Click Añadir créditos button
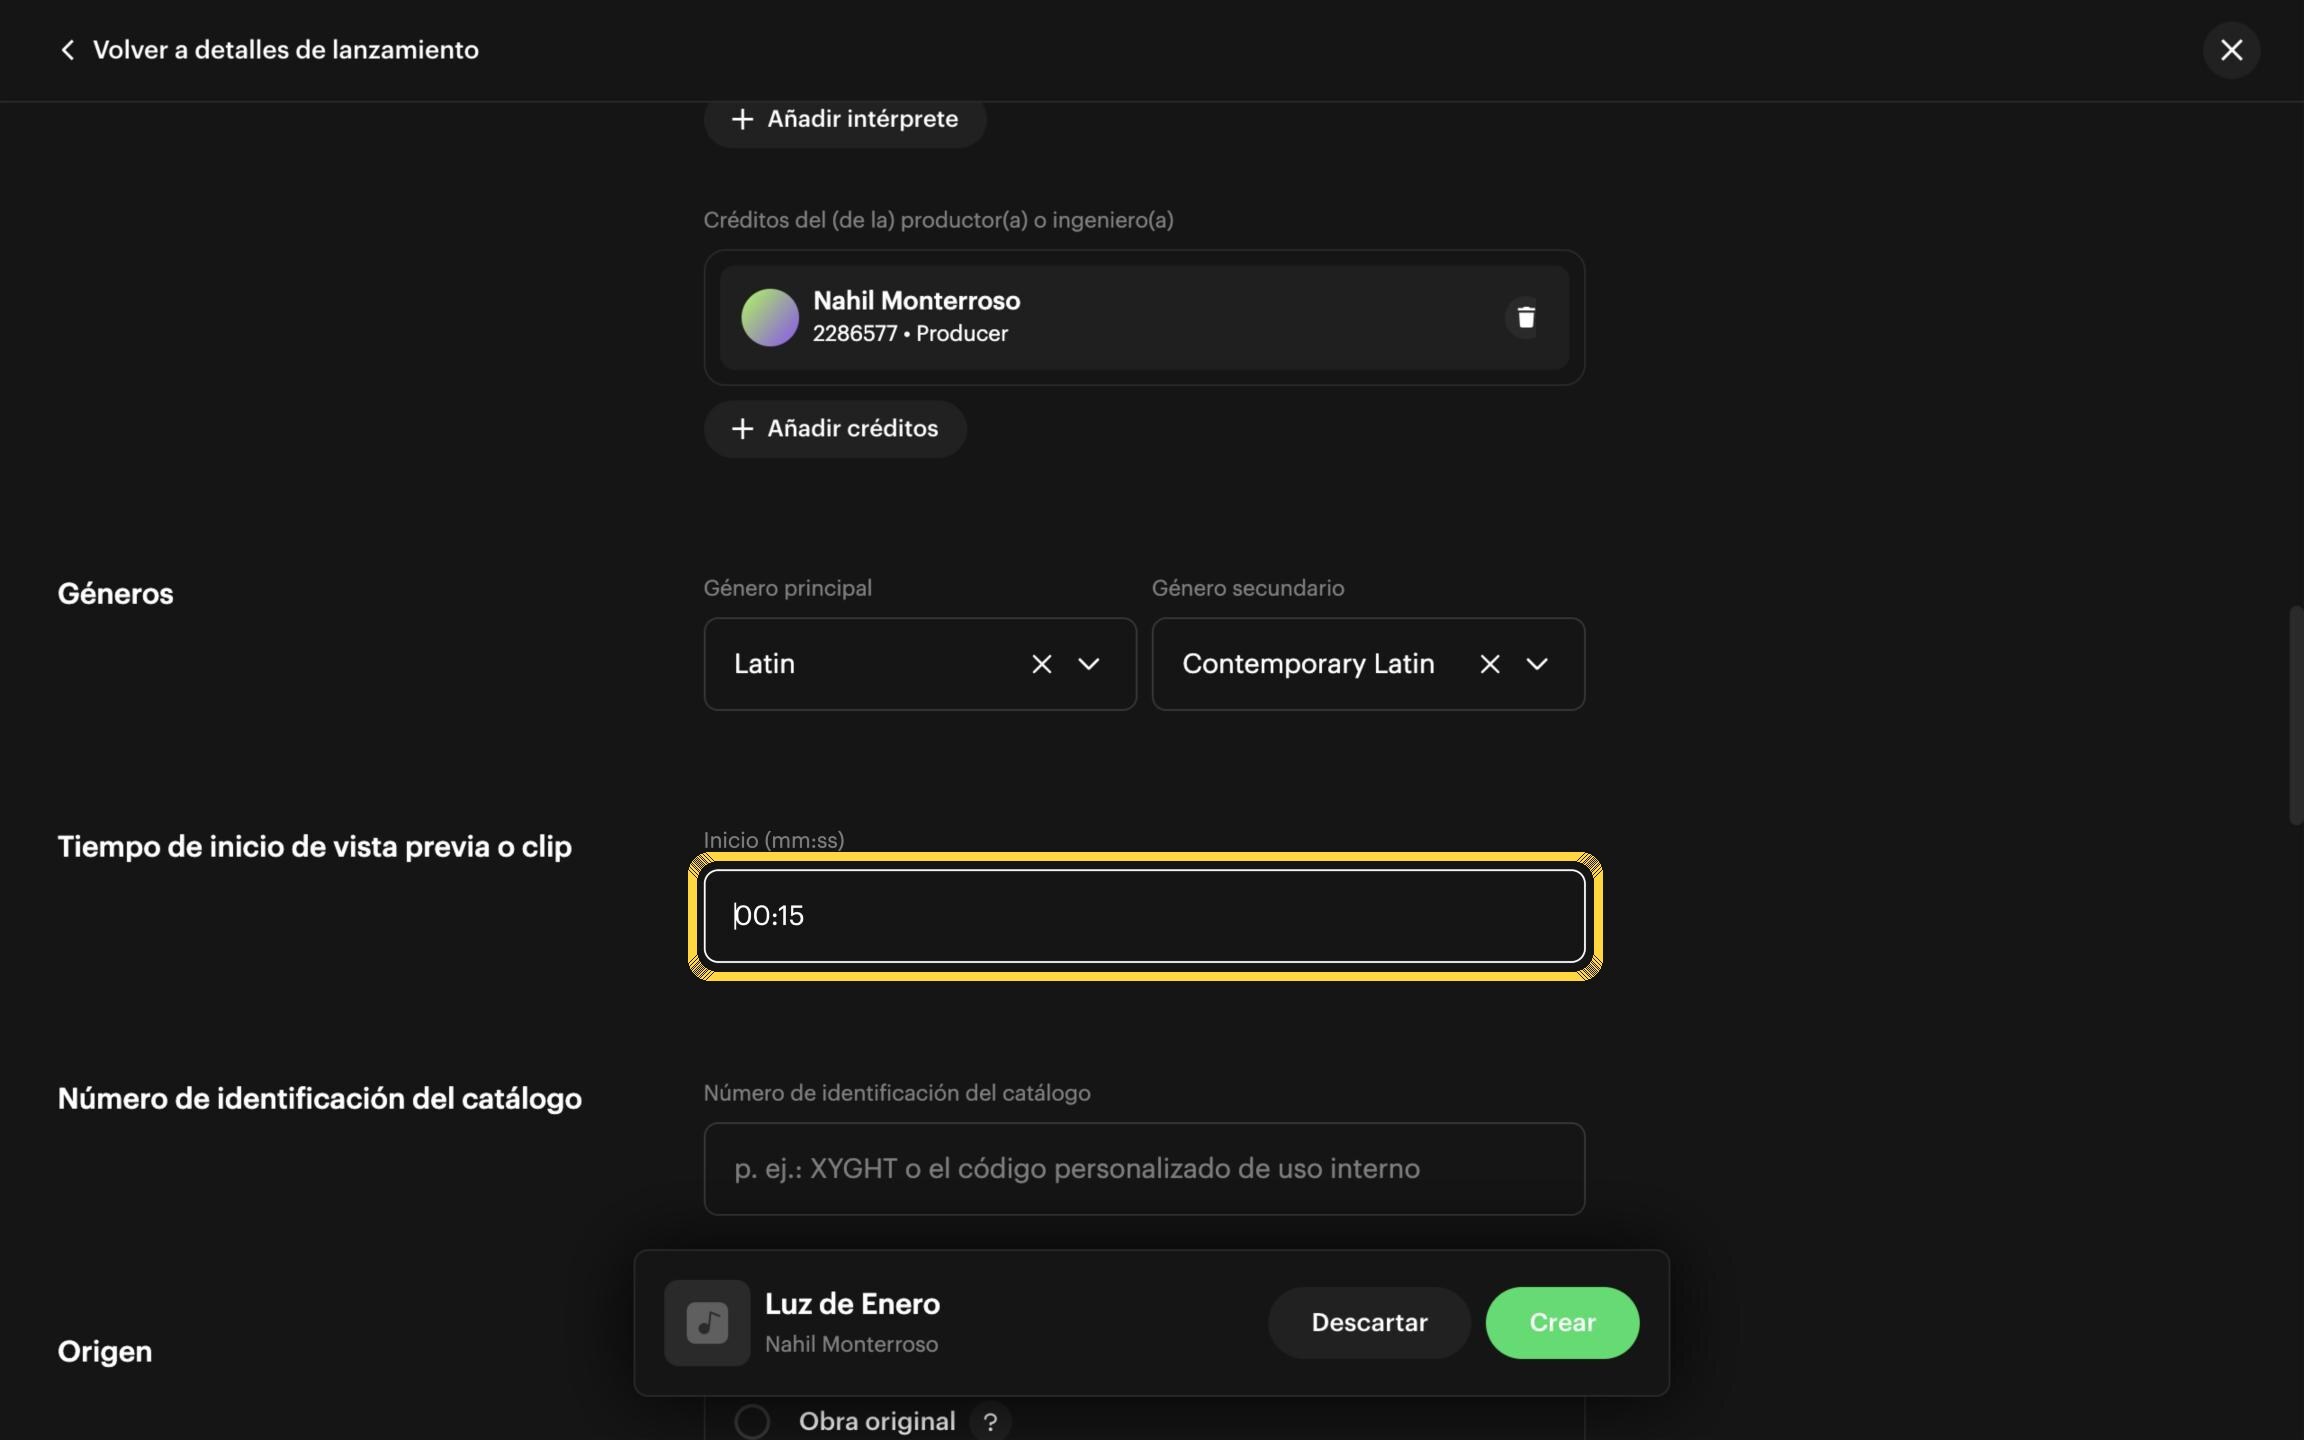Image resolution: width=2304 pixels, height=1440 pixels. (835, 429)
